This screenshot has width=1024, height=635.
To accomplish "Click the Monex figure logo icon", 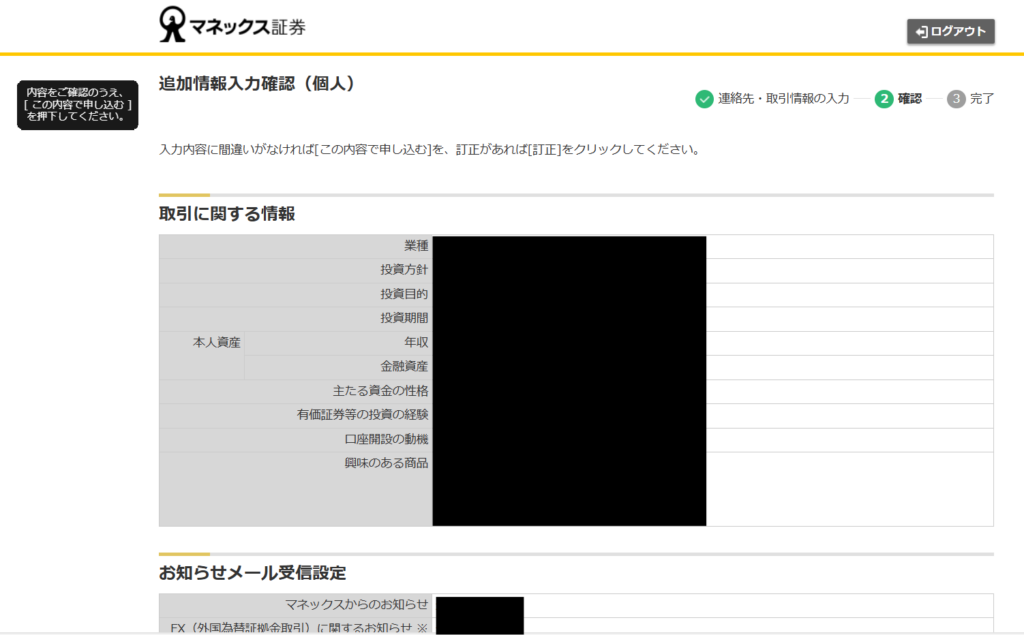I will pyautogui.click(x=173, y=25).
